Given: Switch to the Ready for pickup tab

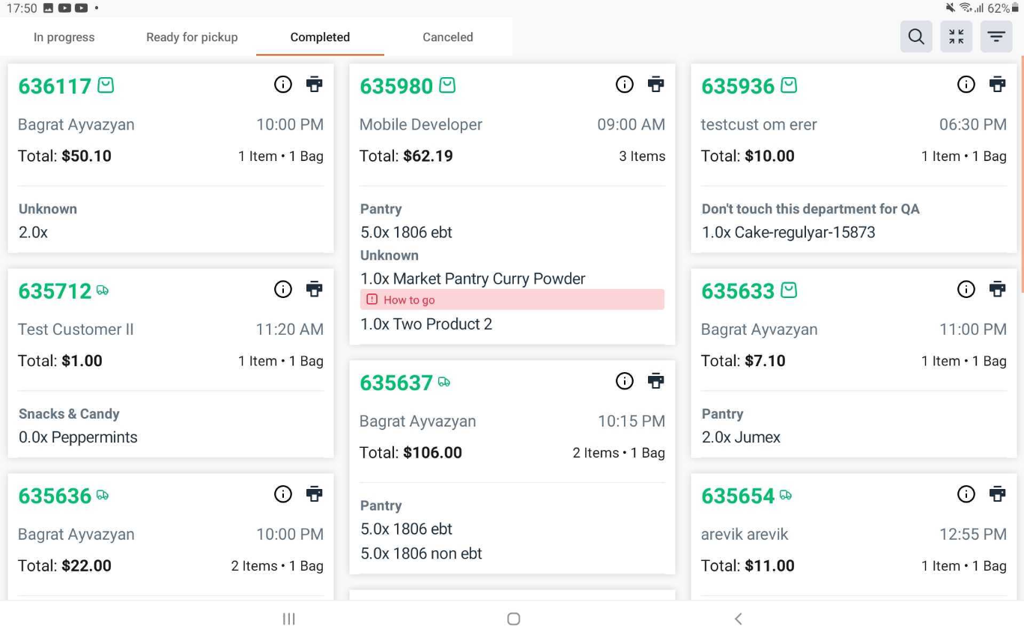Looking at the screenshot, I should click(x=192, y=37).
